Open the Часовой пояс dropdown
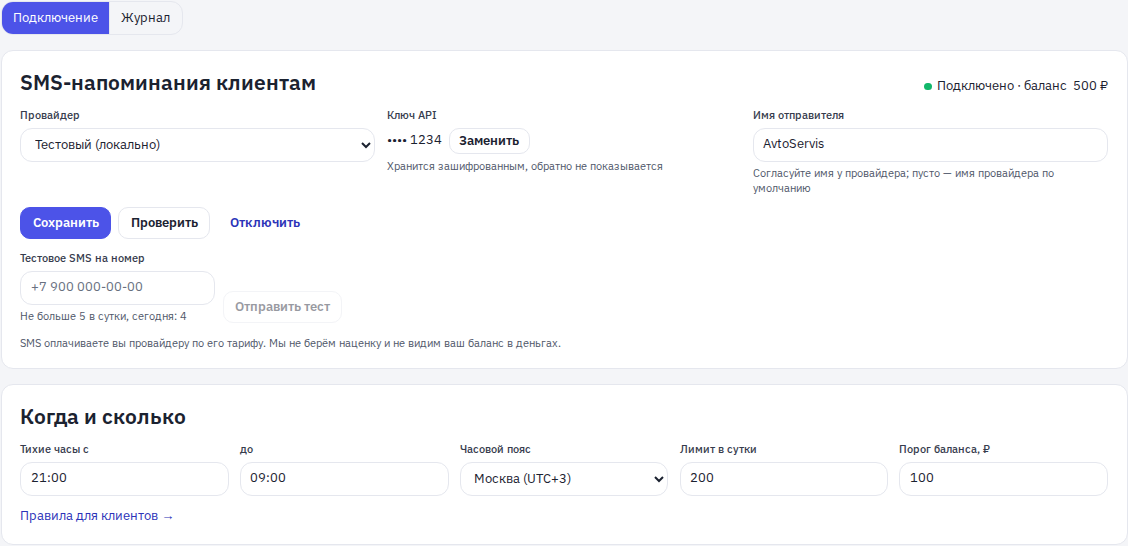This screenshot has width=1128, height=546. [x=564, y=479]
